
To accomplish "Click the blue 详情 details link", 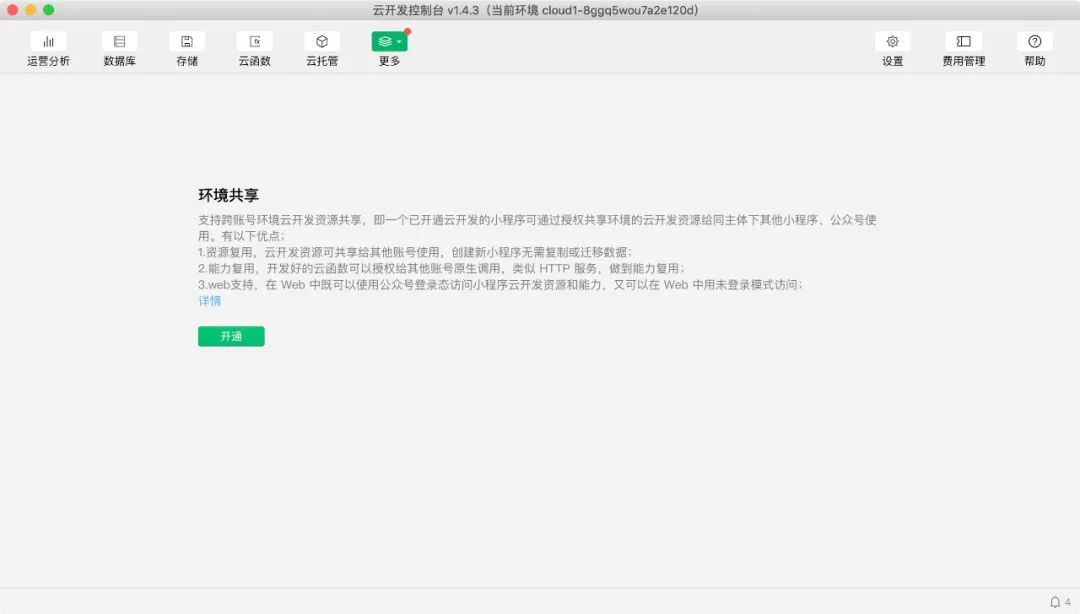I will pos(209,301).
